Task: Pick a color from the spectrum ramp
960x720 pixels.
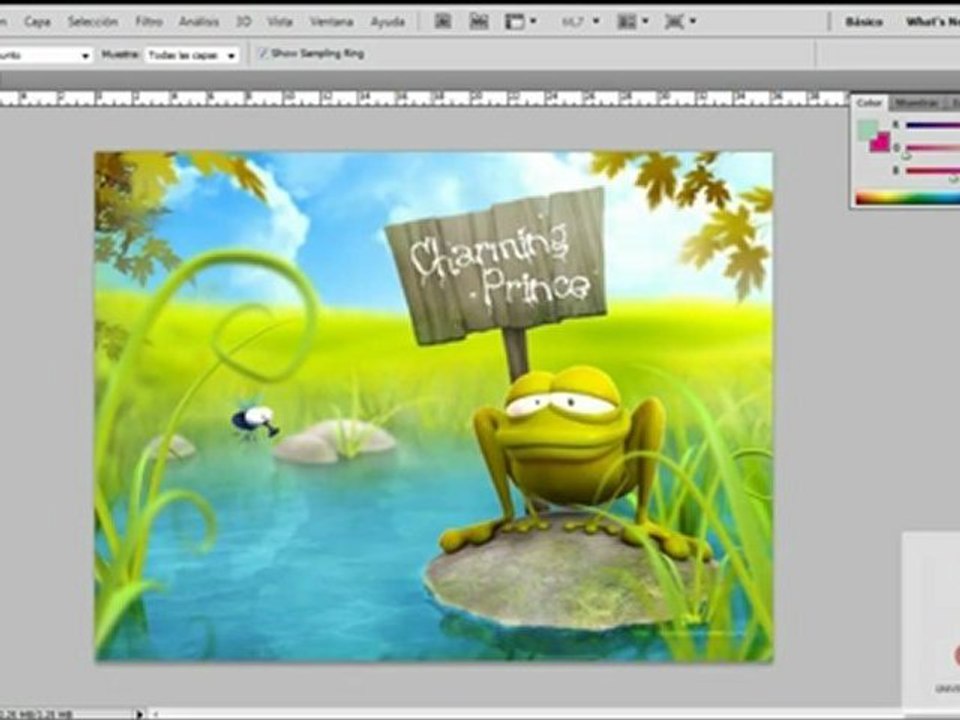Action: click(907, 198)
